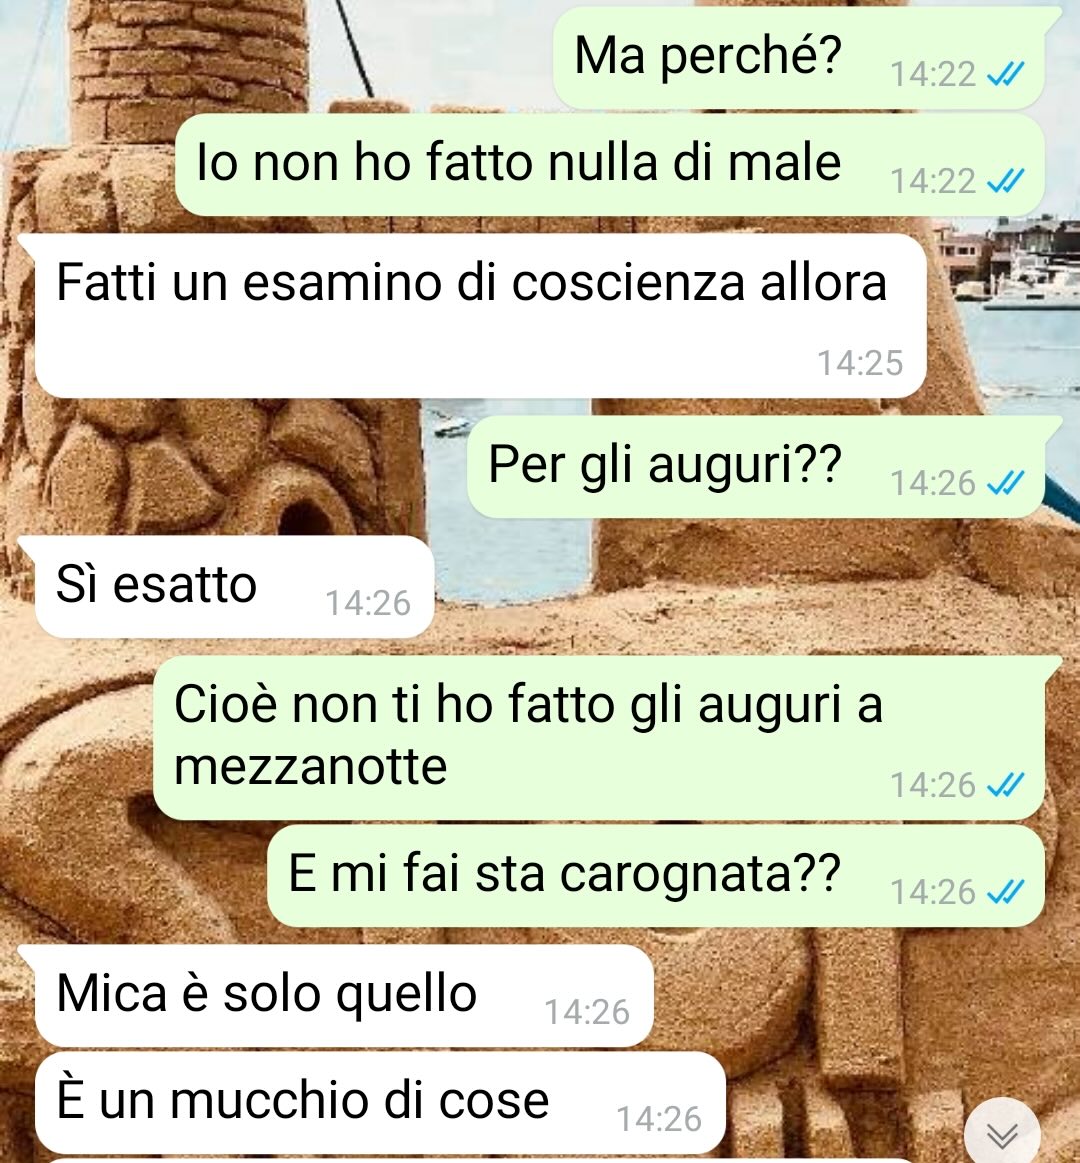Image resolution: width=1080 pixels, height=1163 pixels.
Task: Tap the 14:25 timestamp on received message
Action: 860,363
